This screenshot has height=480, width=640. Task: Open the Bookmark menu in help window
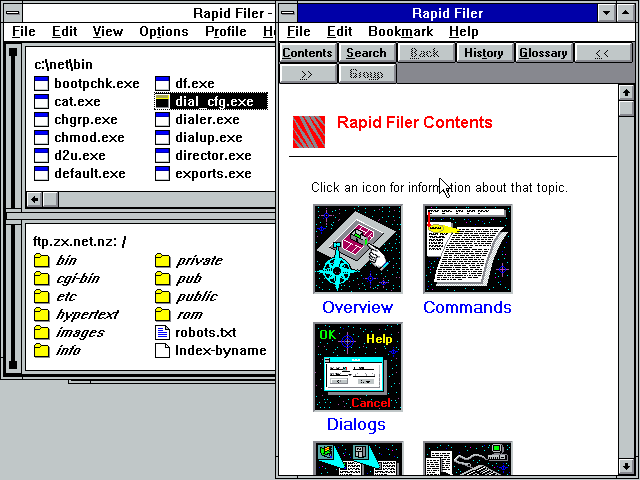pos(401,31)
